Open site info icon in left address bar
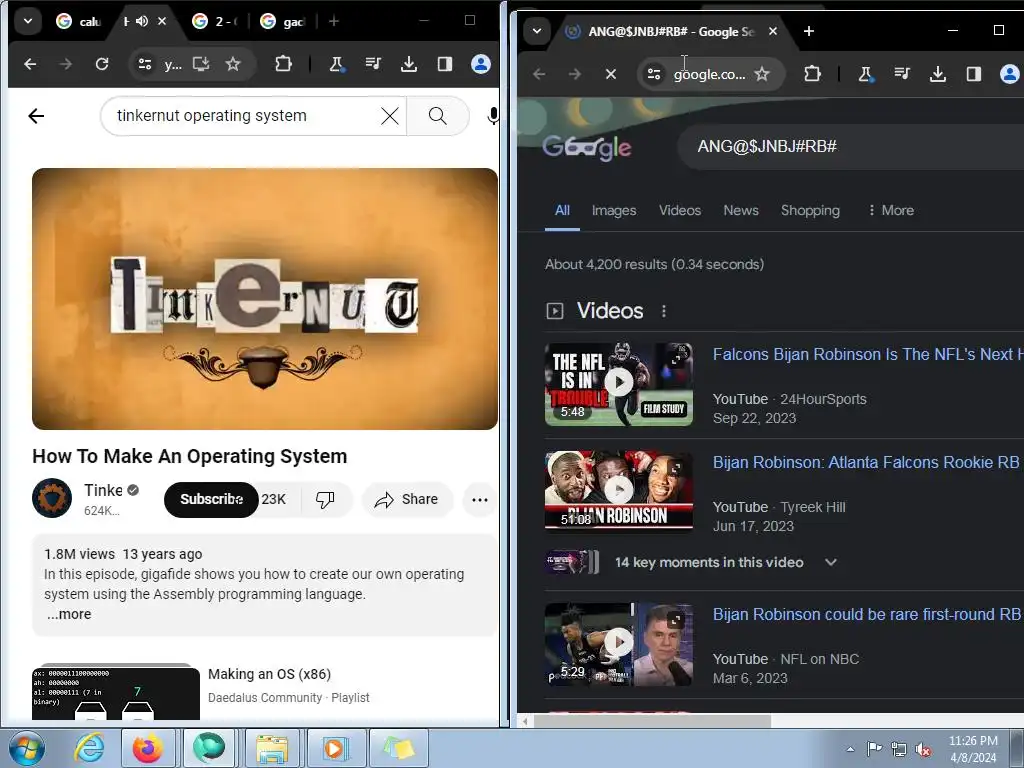This screenshot has width=1024, height=768. point(145,64)
